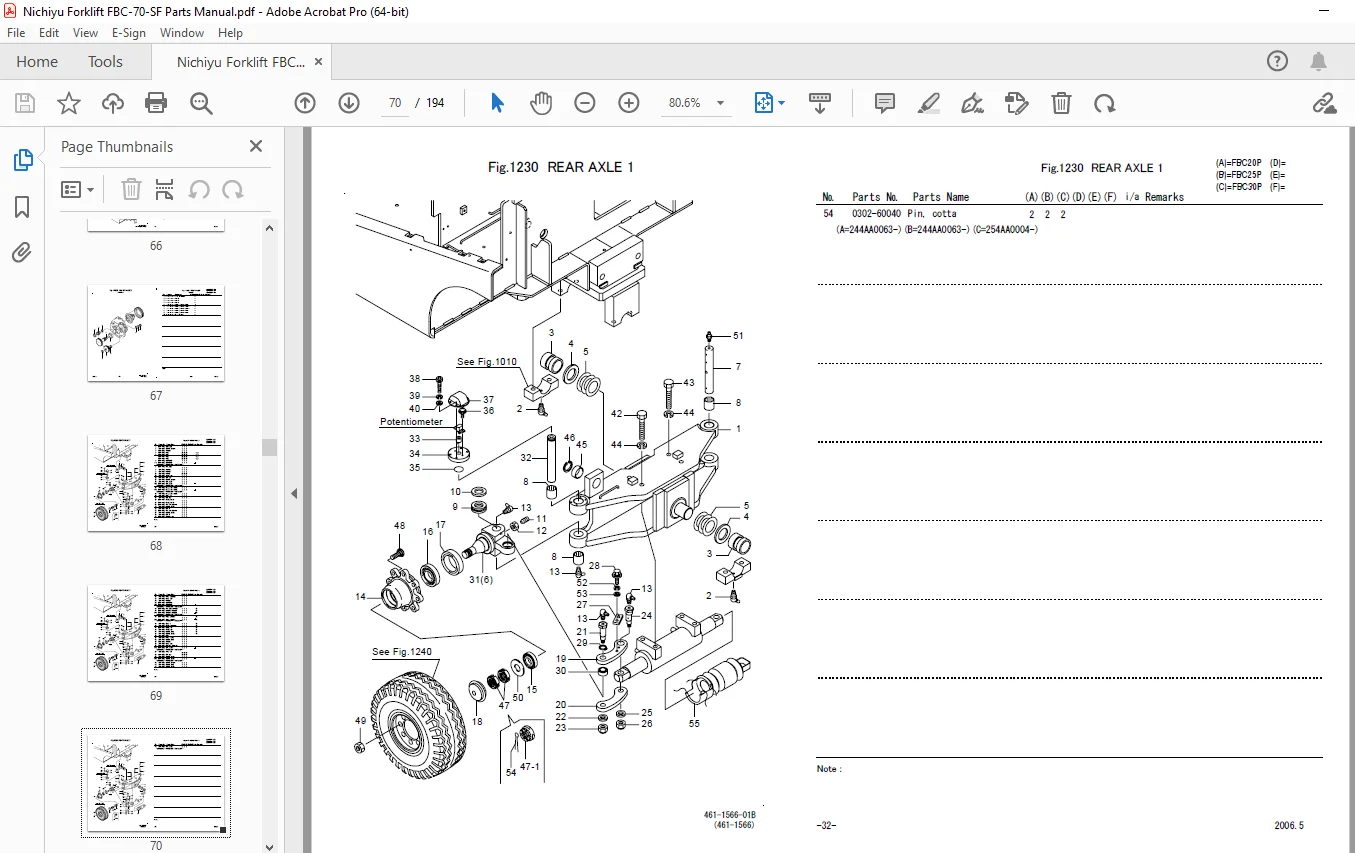Screen dimensions: 1355x853
Task: Delete selected thumbnails using the panel trash icon
Action: tap(131, 189)
